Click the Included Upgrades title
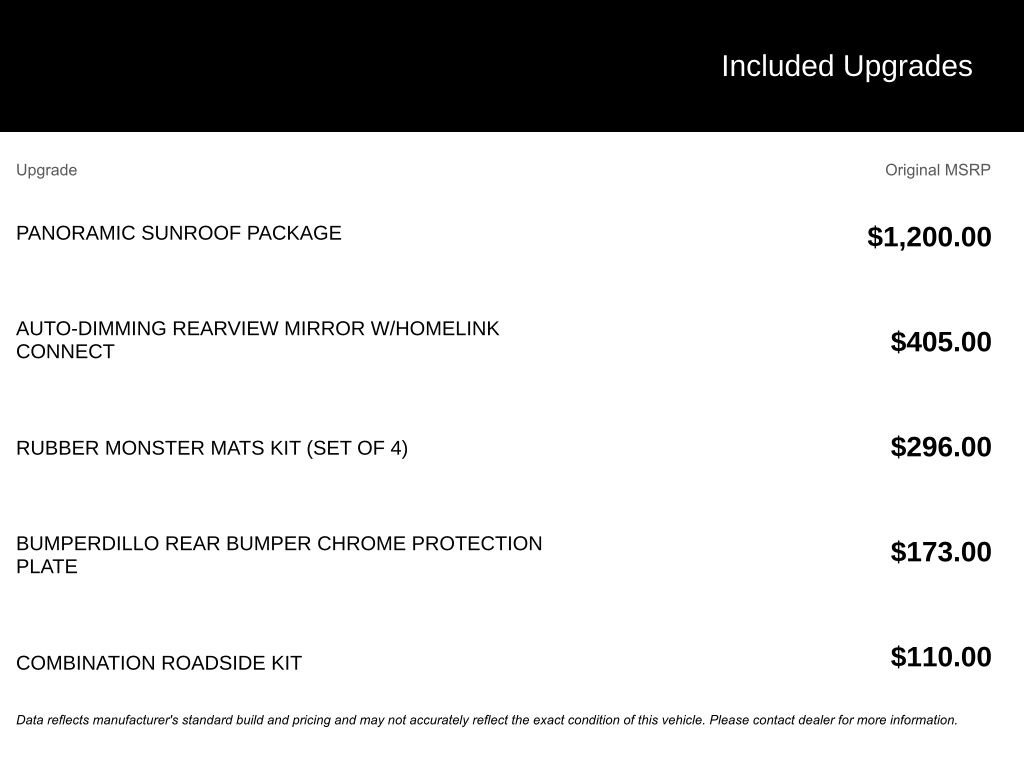This screenshot has height=768, width=1024. tap(846, 66)
